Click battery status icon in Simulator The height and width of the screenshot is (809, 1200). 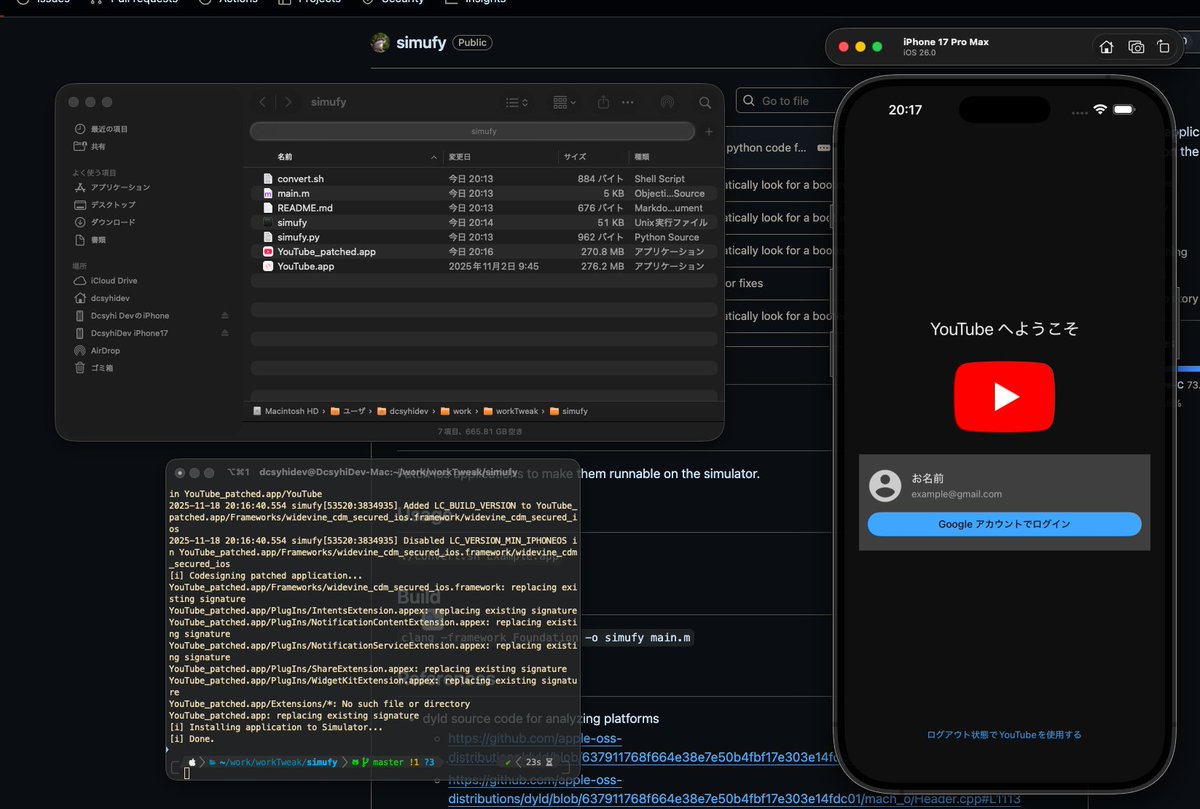1124,108
